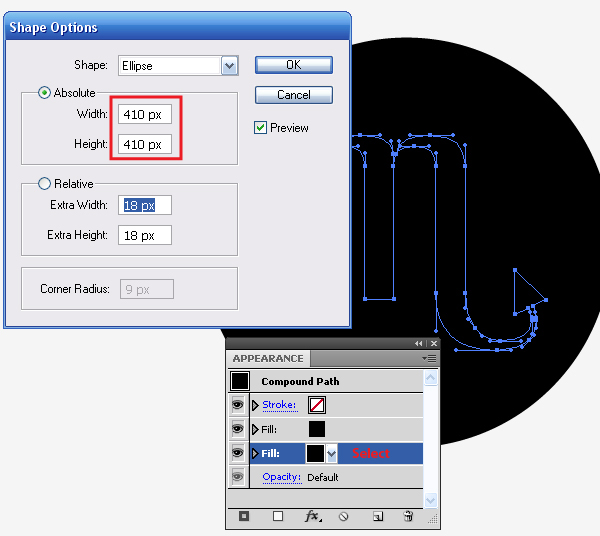
Task: Click the first Fill black swatch
Action: click(317, 429)
